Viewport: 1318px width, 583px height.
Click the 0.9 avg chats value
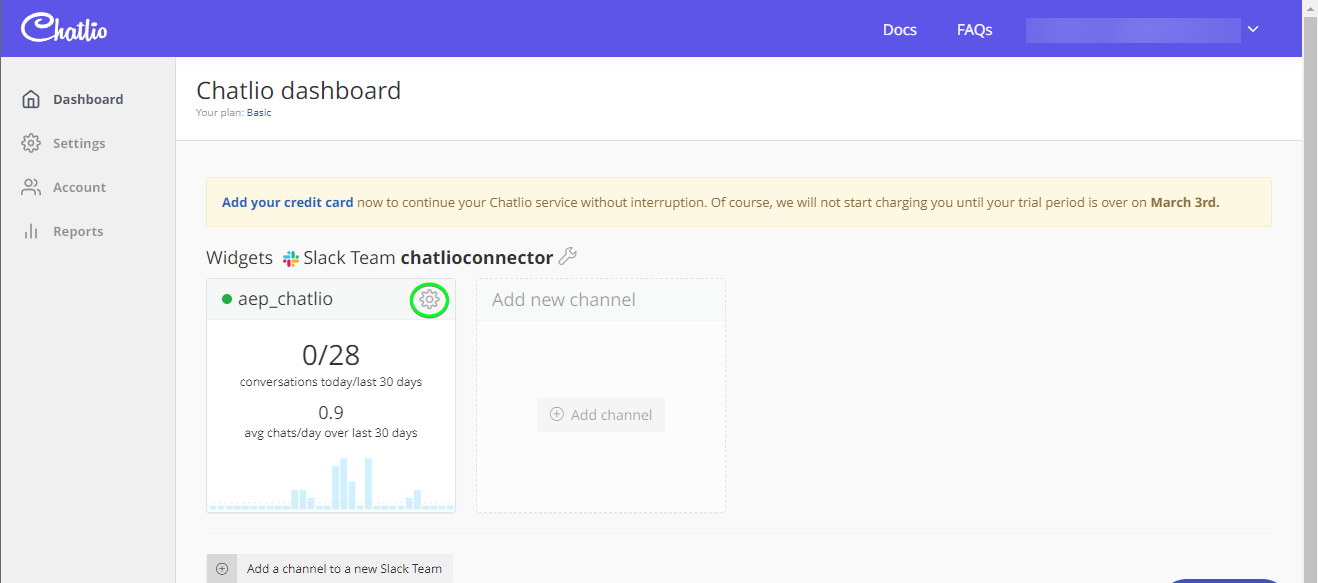point(331,412)
